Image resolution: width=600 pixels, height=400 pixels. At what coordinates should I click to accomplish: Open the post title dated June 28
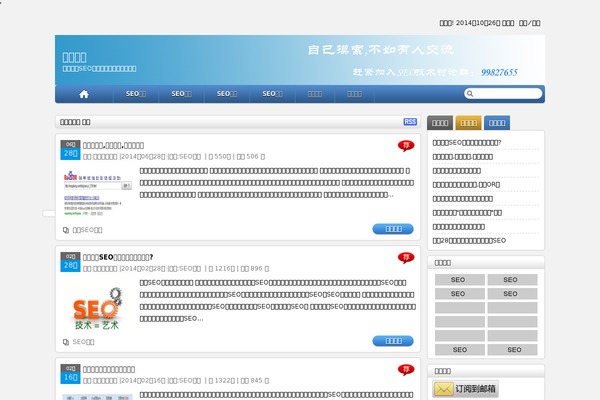click(x=113, y=145)
